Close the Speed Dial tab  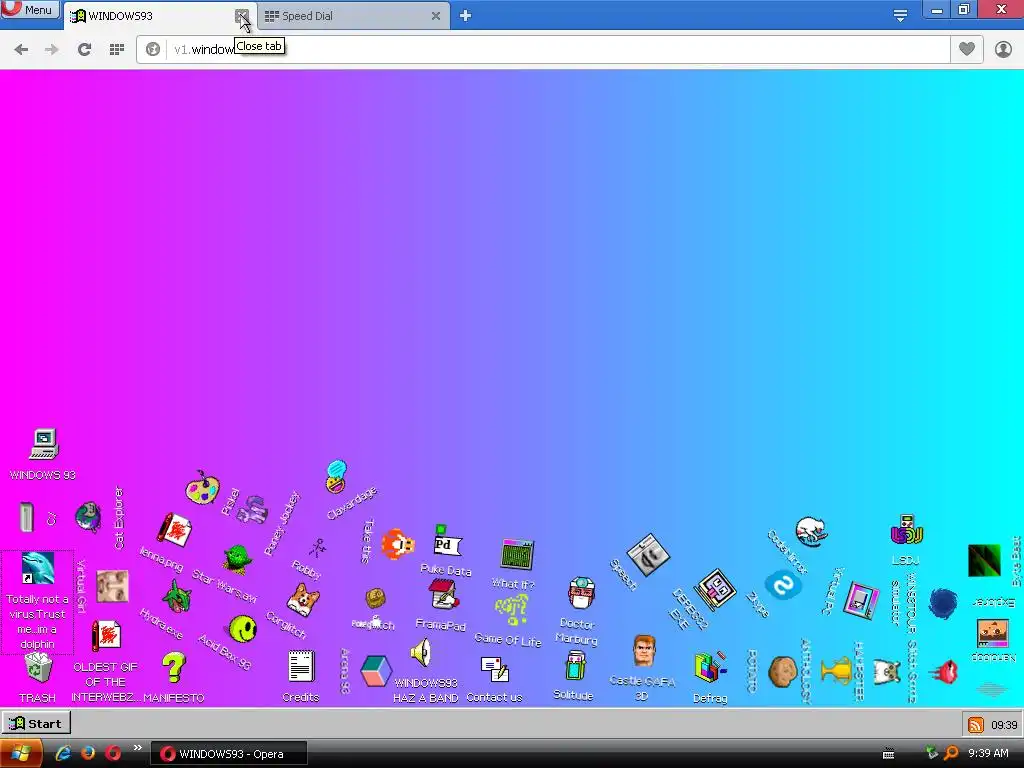point(436,16)
